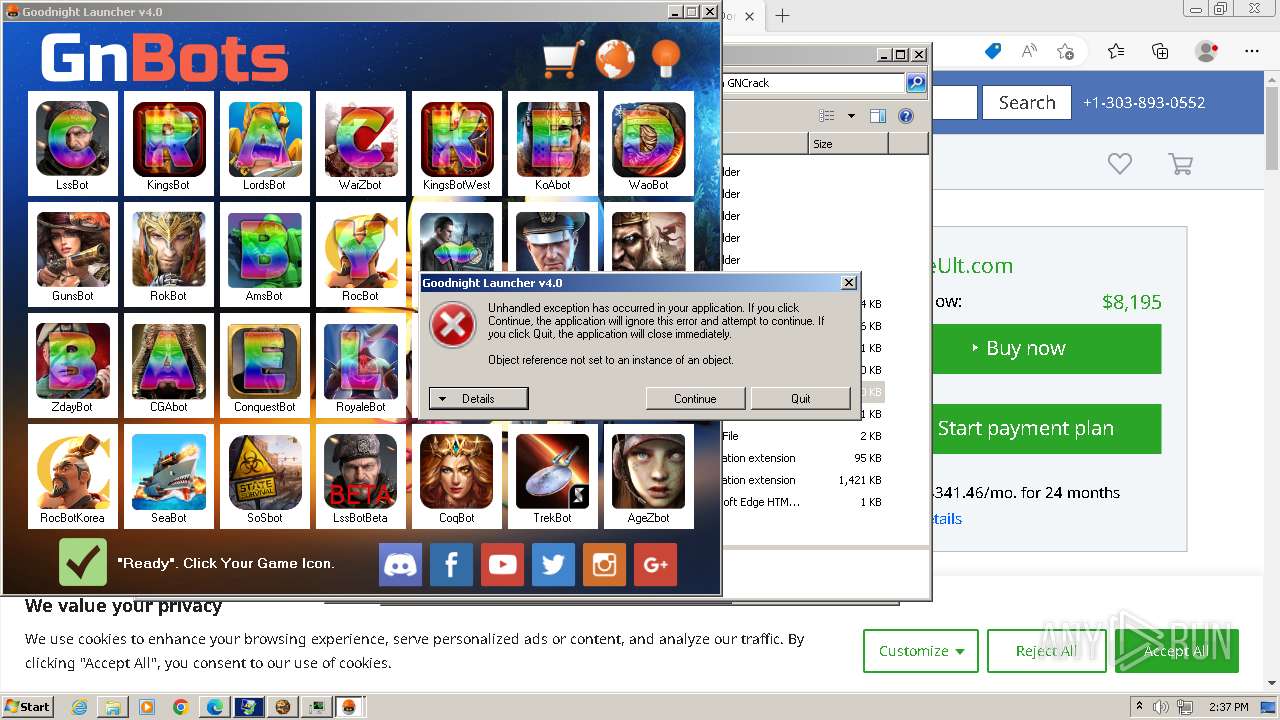Open the Discord social icon
This screenshot has height=720, width=1280.
click(x=400, y=565)
